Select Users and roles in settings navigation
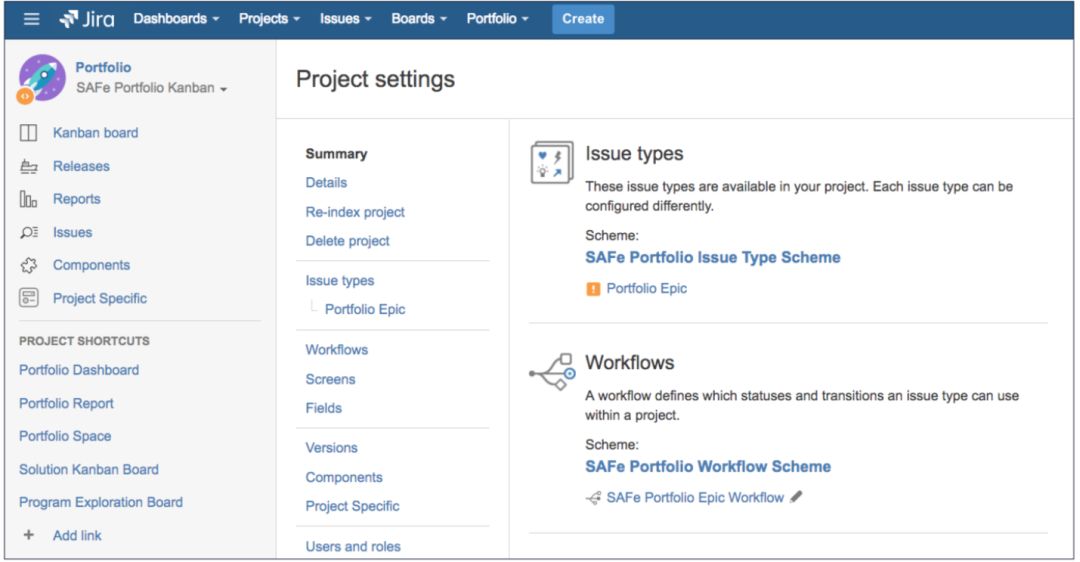1080x562 pixels. [x=353, y=546]
